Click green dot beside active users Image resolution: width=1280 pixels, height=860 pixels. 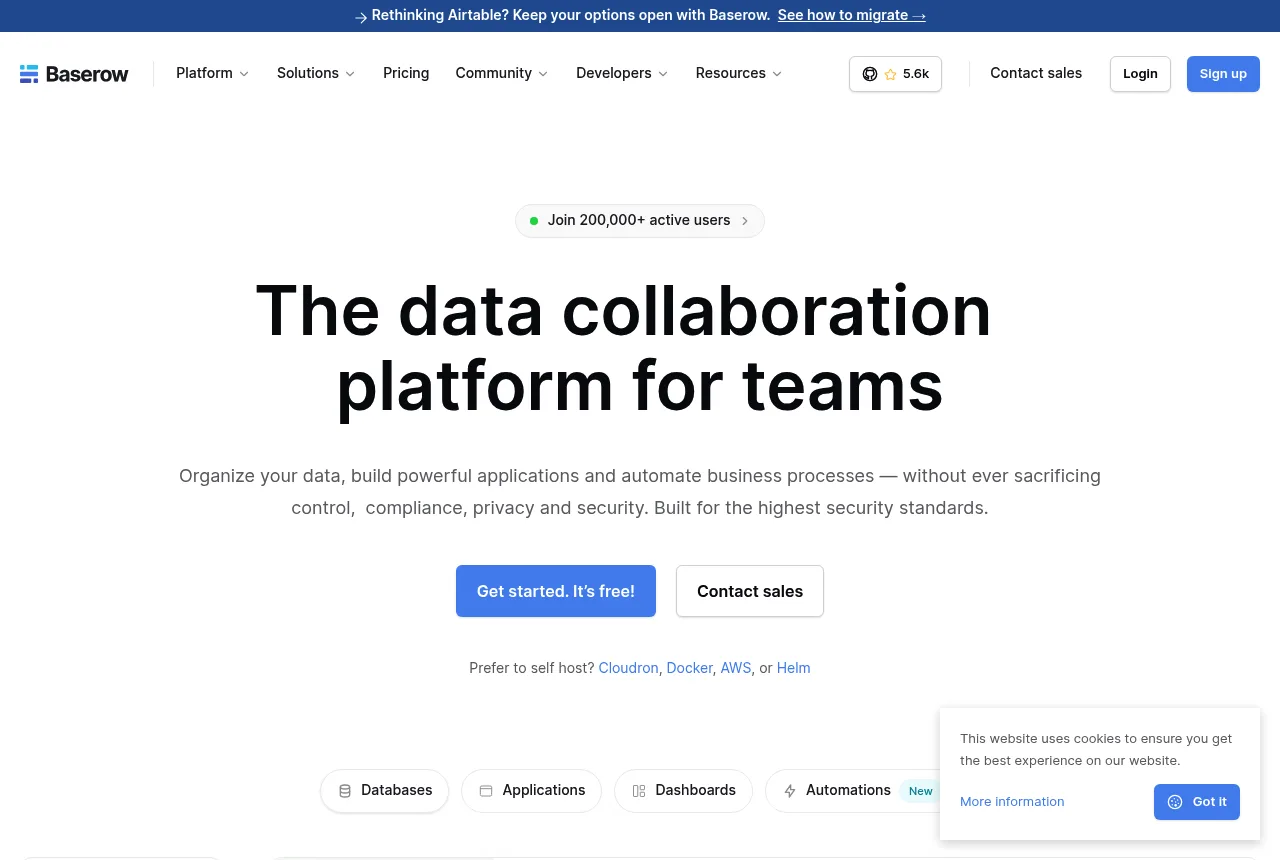point(534,221)
